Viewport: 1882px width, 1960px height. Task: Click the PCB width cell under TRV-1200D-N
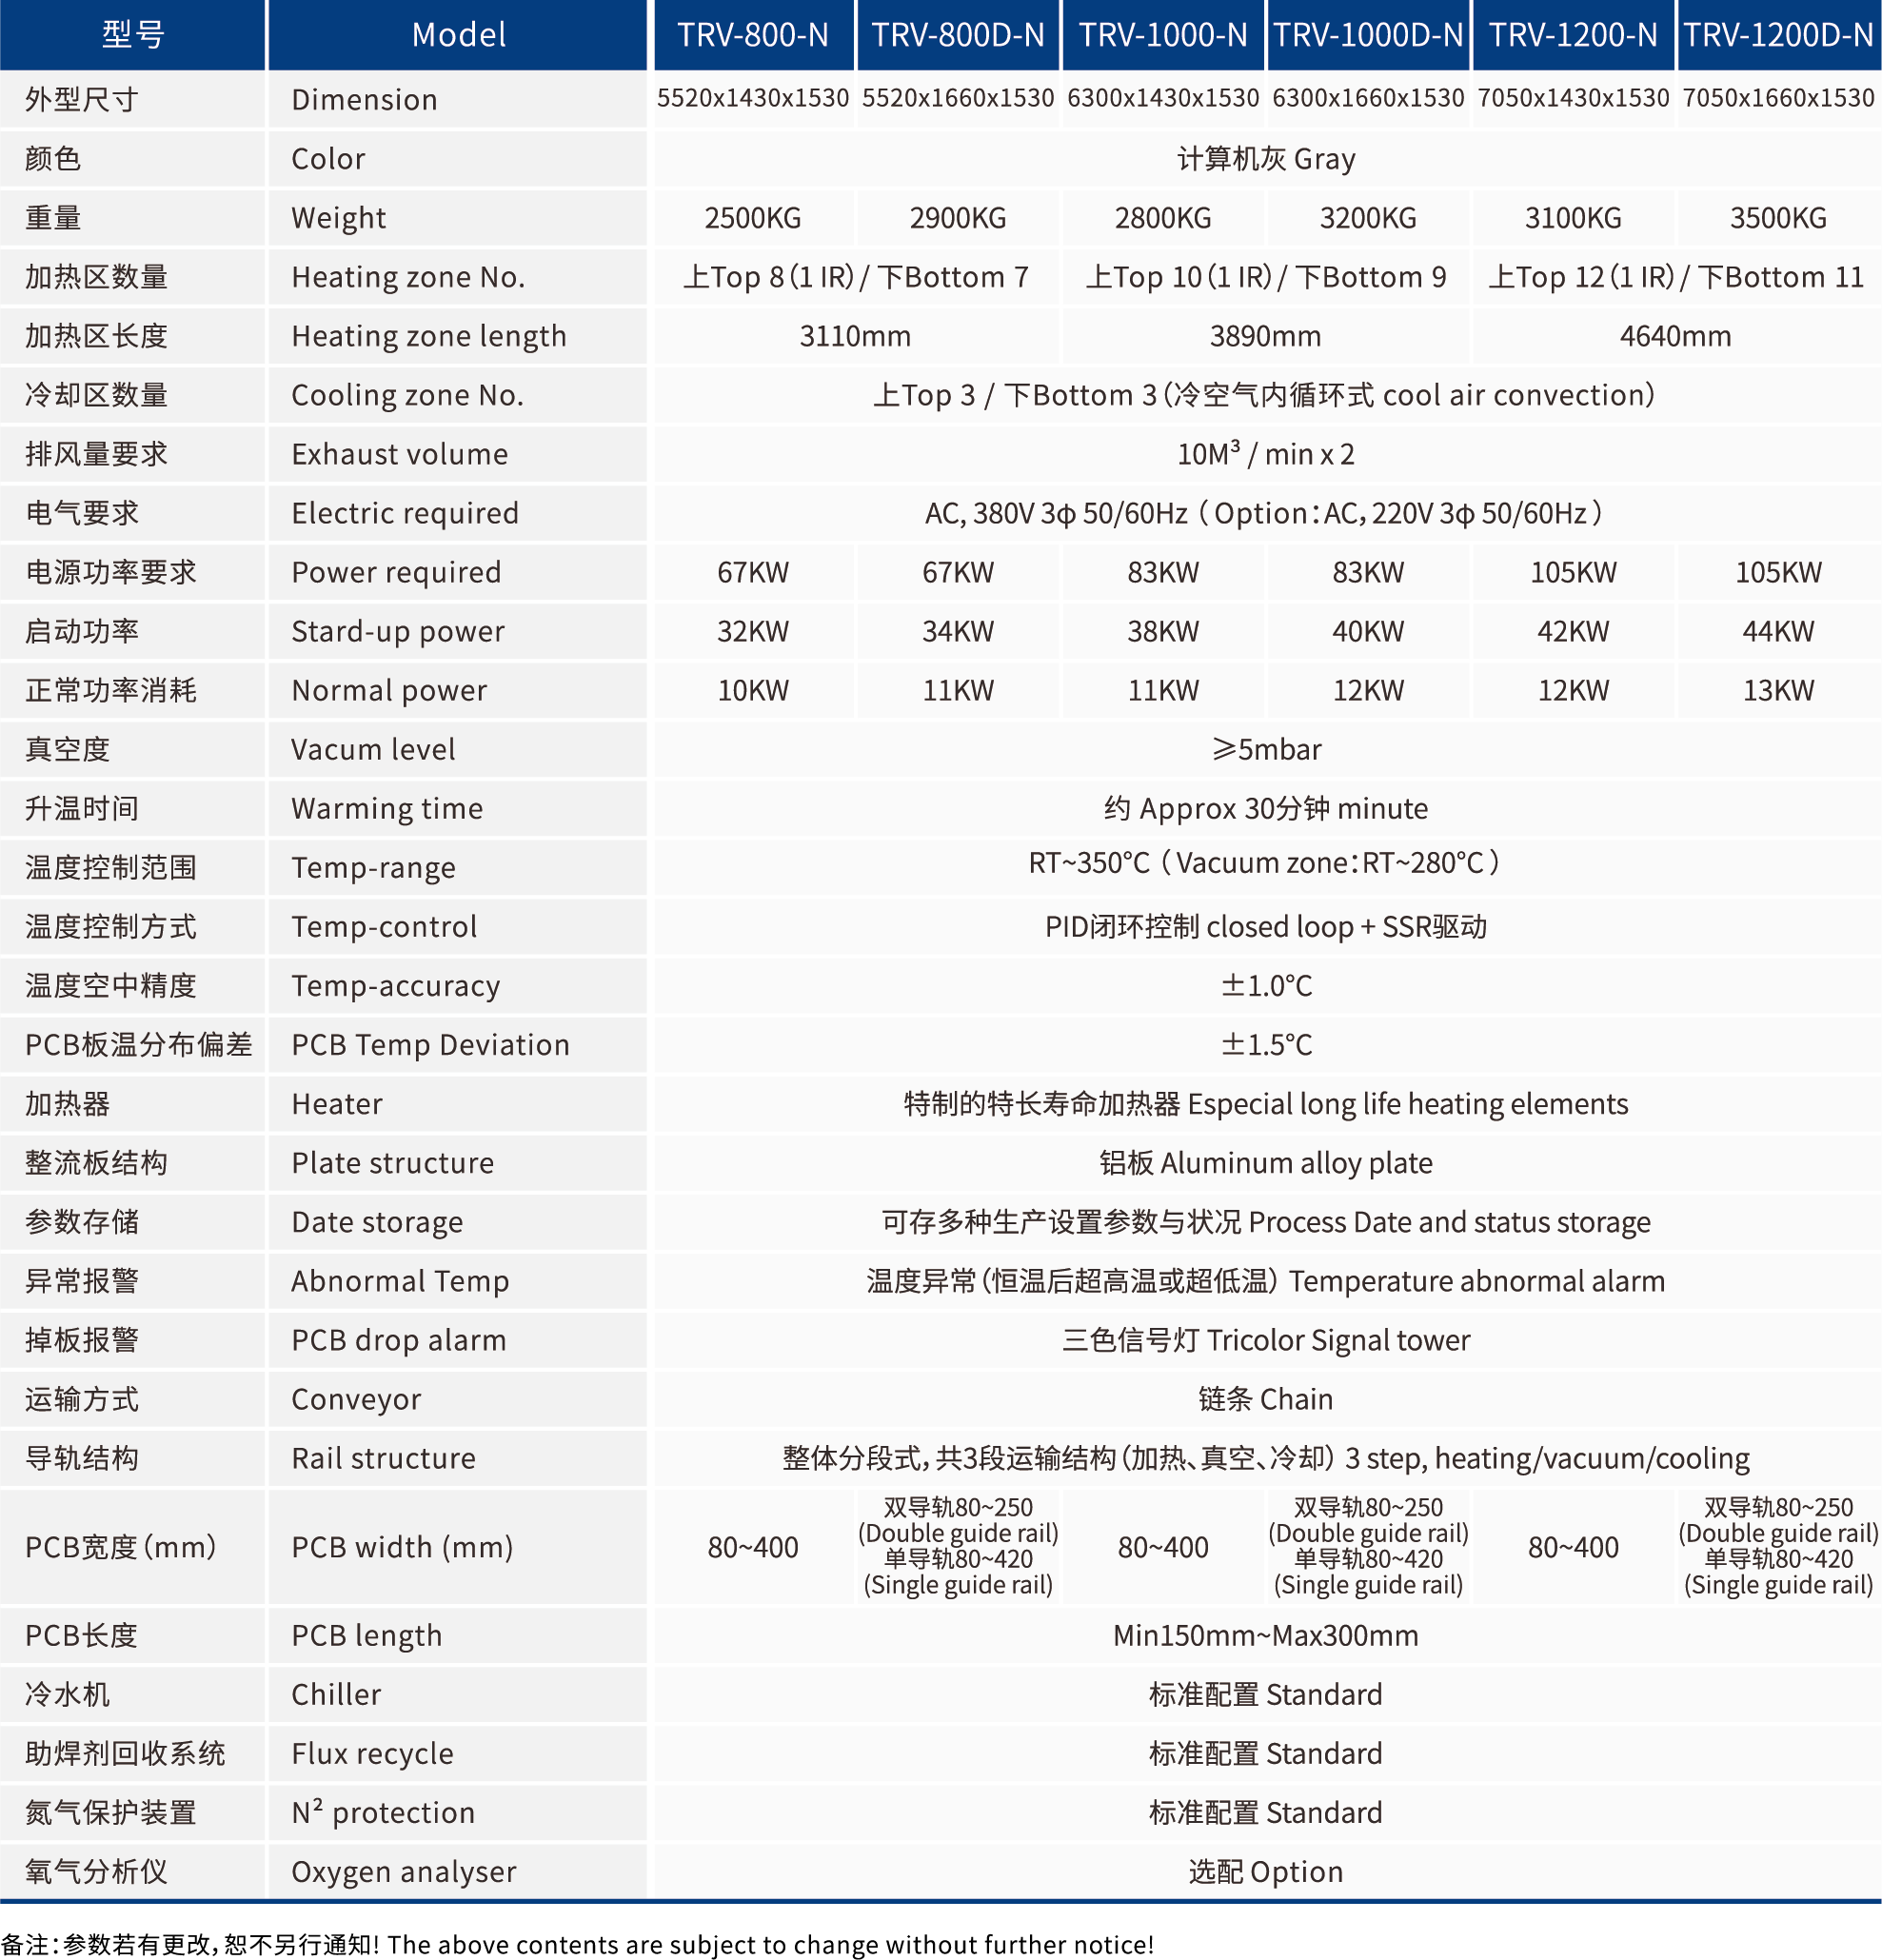[x=1778, y=1546]
